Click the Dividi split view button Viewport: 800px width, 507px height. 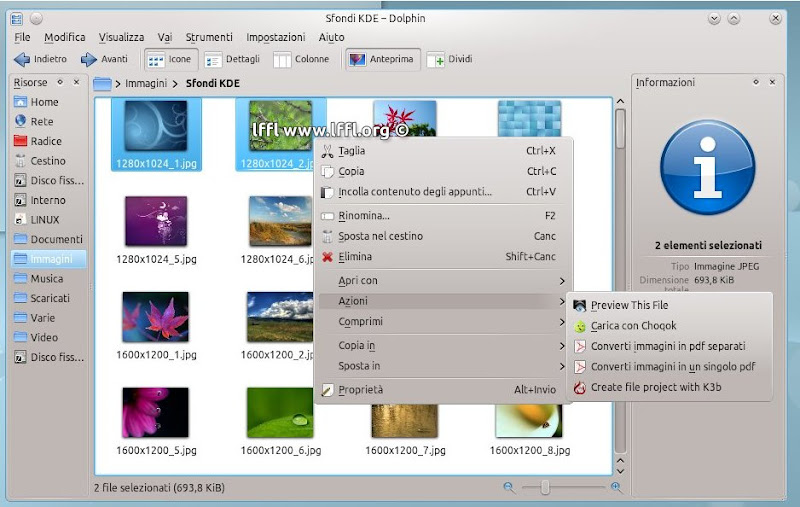(x=449, y=60)
